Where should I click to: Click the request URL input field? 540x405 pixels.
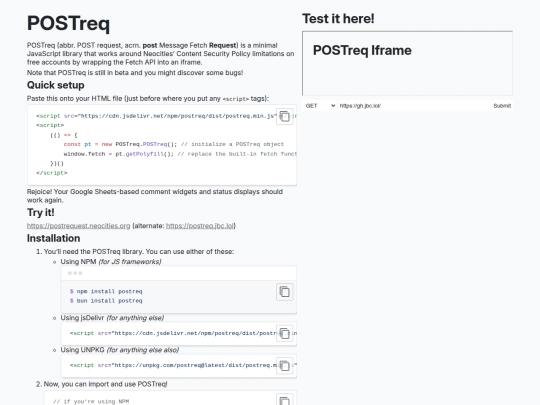413,106
